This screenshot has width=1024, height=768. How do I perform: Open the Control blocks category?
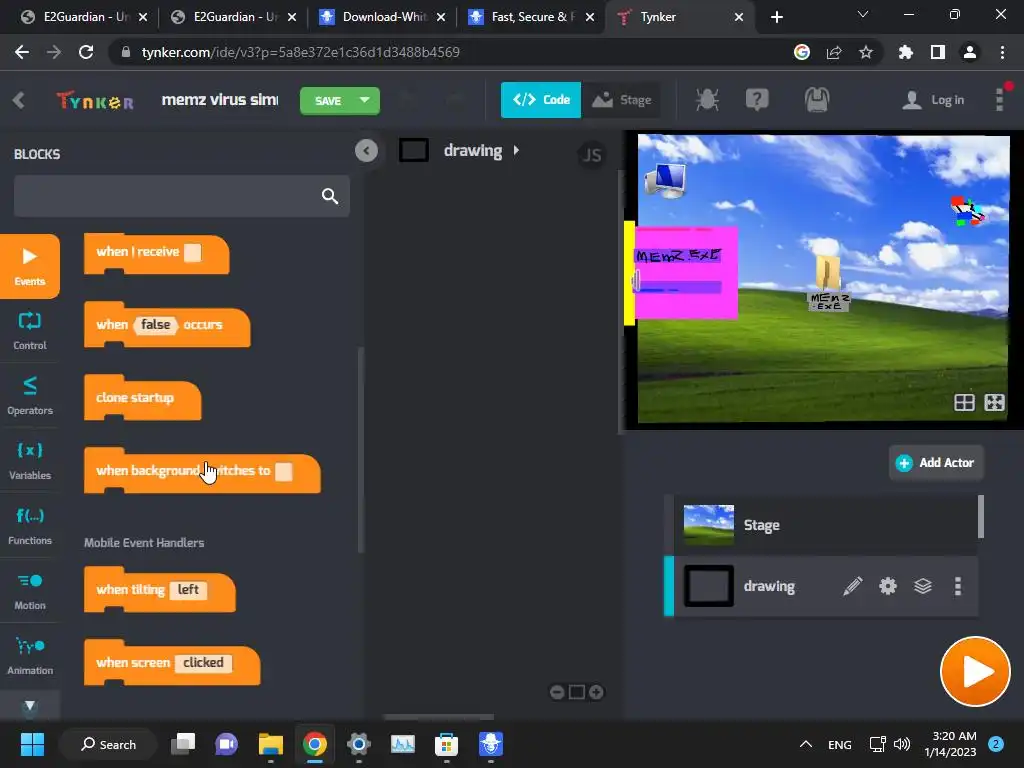[29, 331]
